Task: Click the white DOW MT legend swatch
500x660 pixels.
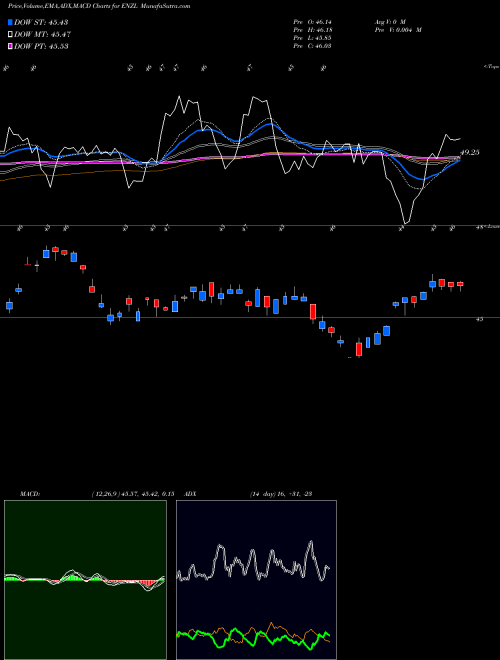Action: coord(11,35)
